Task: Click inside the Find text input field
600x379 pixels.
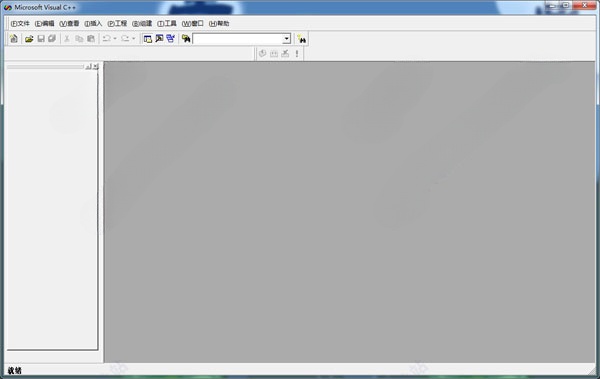Action: tap(238, 39)
